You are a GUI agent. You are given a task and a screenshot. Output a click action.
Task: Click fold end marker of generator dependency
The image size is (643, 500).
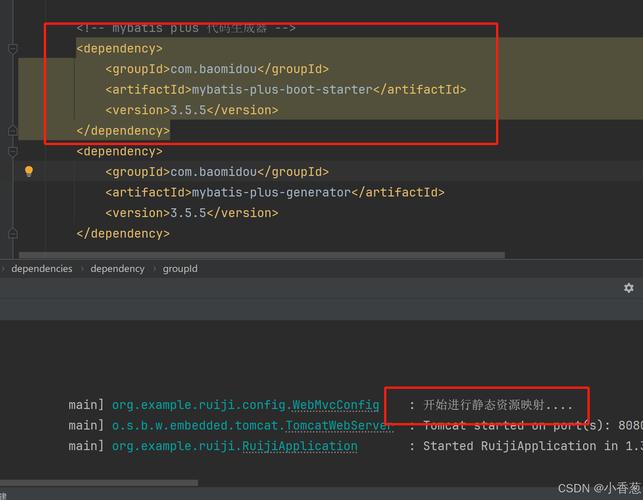point(12,234)
